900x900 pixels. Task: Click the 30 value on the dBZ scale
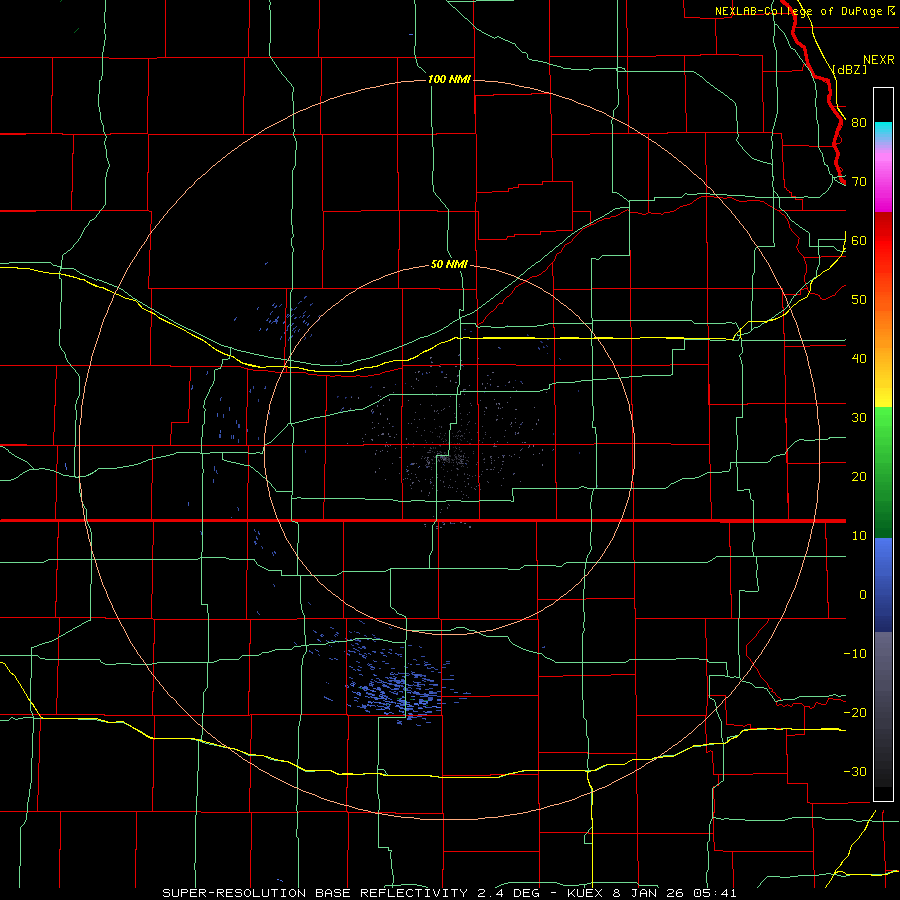point(859,418)
